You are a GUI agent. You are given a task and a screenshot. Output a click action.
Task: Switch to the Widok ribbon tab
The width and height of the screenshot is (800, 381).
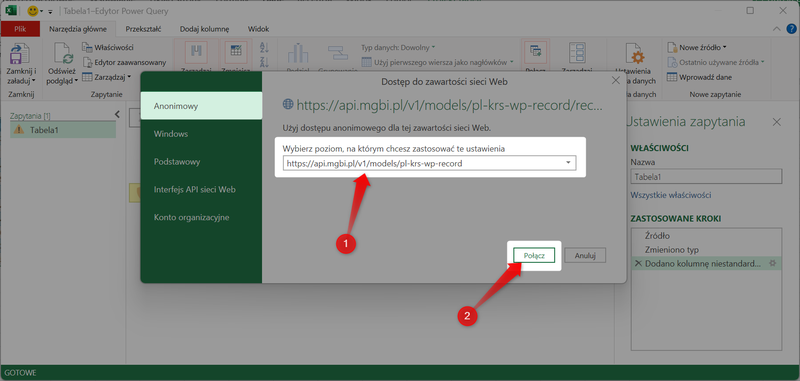click(x=258, y=29)
